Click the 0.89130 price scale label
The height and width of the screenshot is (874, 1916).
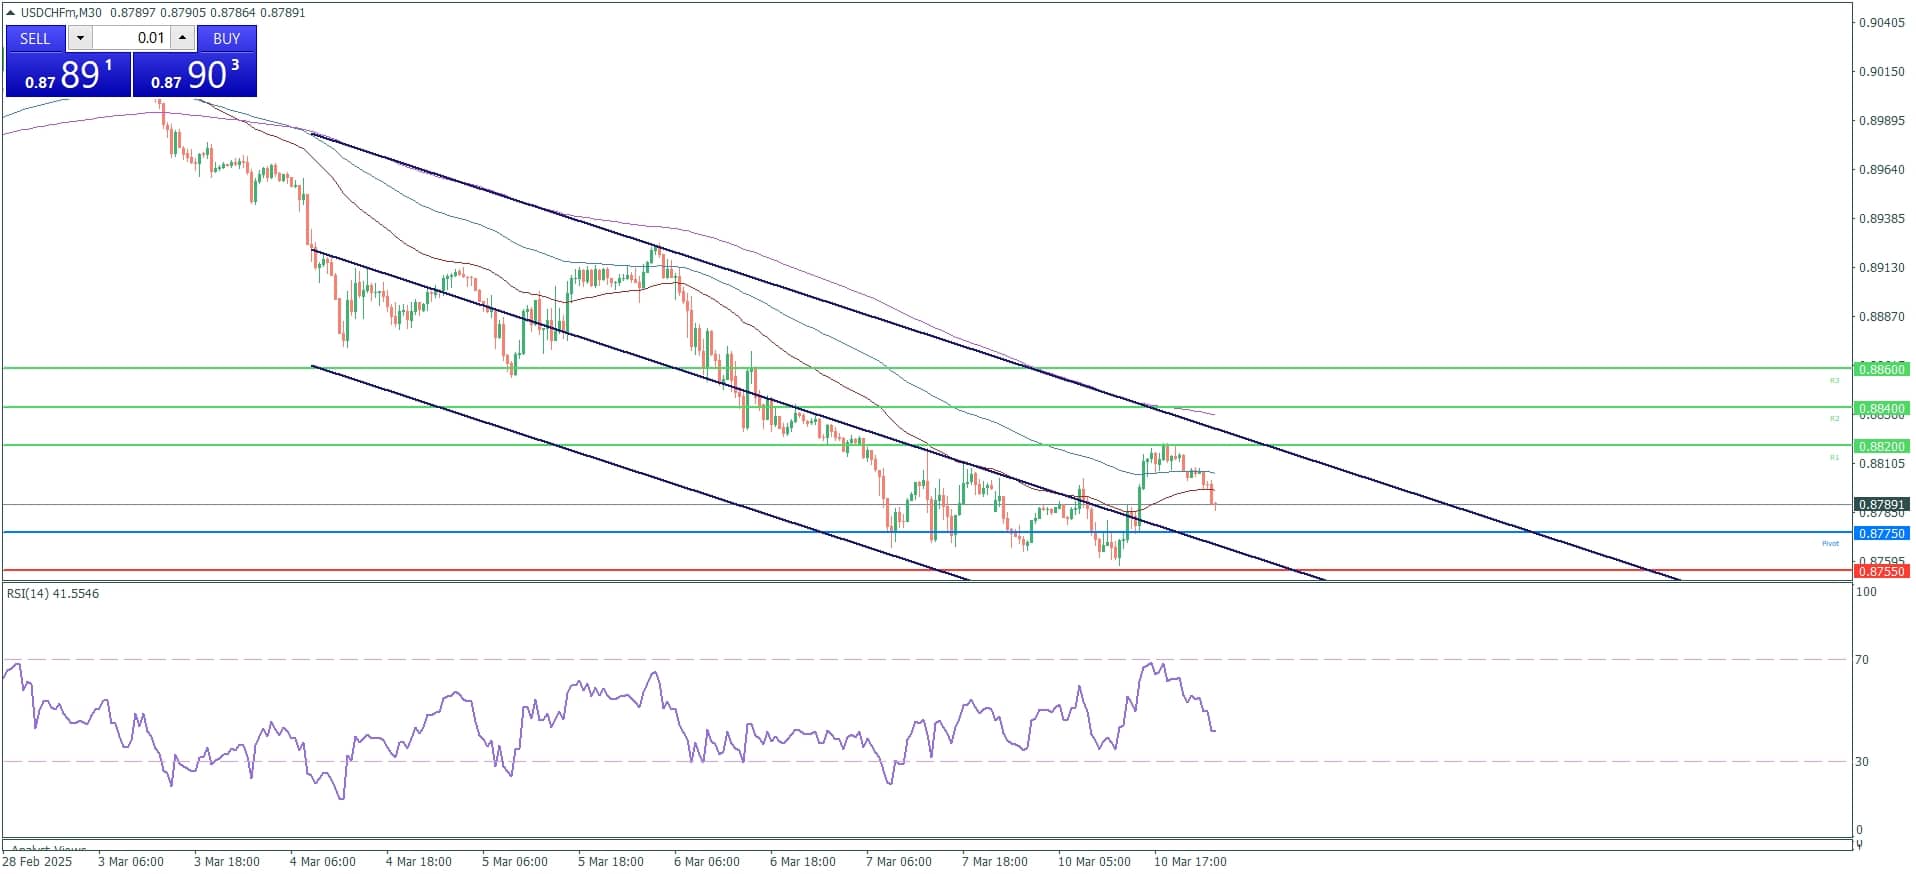point(1881,267)
